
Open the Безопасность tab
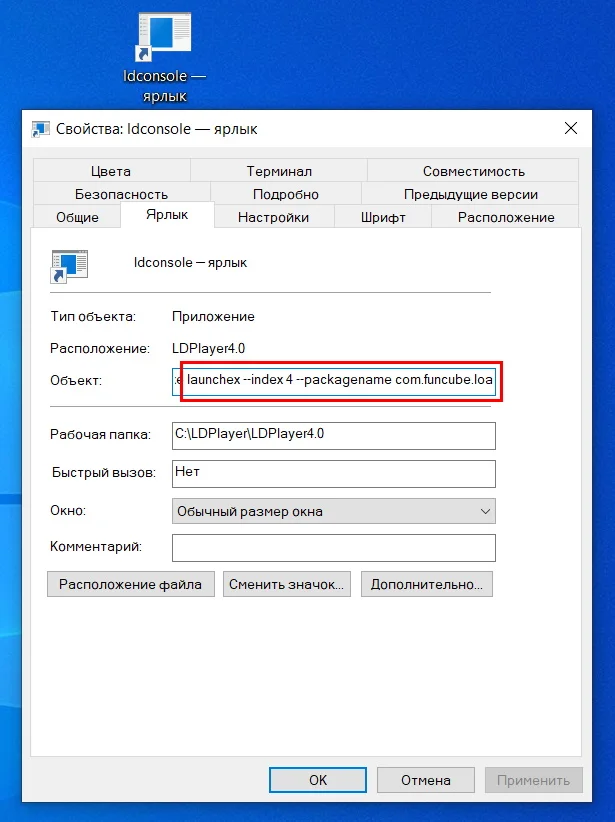(121, 194)
